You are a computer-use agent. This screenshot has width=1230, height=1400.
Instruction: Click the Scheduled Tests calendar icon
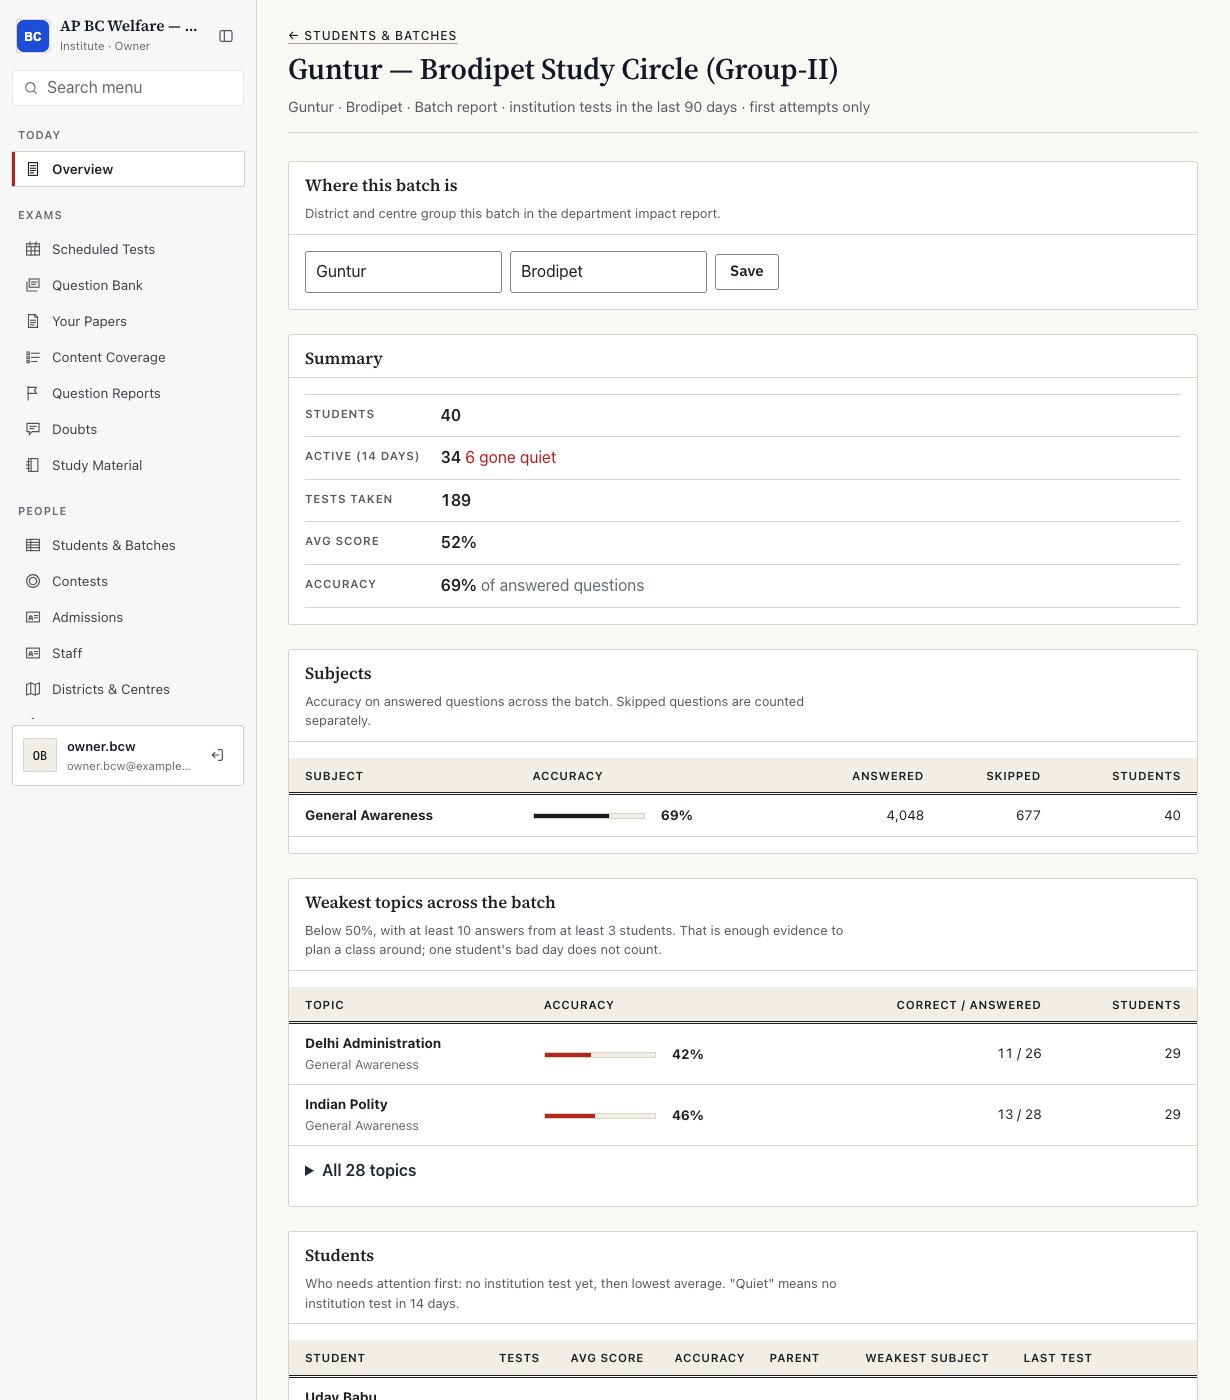33,249
